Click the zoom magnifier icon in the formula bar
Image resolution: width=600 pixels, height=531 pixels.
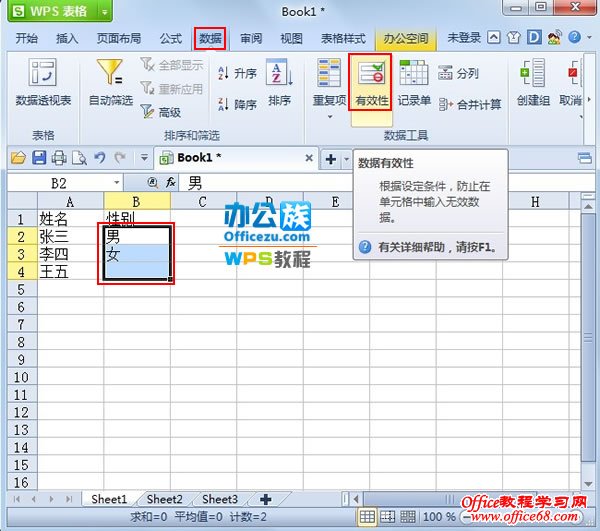click(x=153, y=182)
